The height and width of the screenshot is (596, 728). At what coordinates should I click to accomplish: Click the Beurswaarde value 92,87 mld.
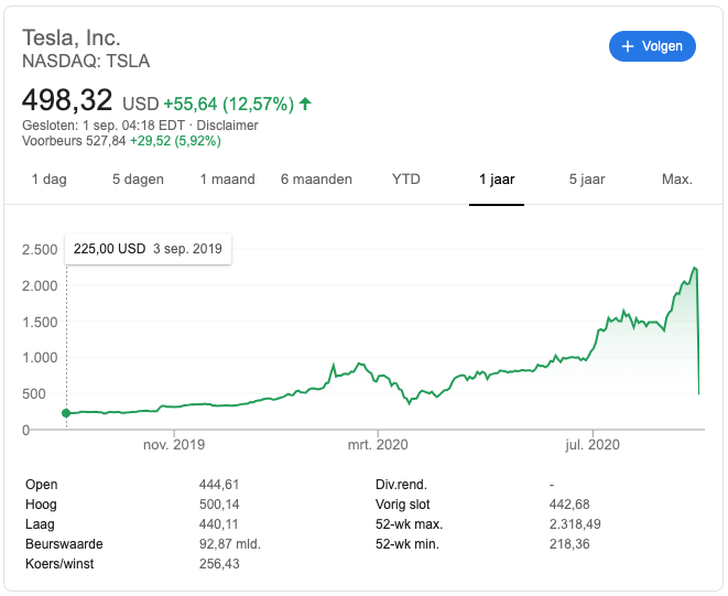(x=230, y=544)
